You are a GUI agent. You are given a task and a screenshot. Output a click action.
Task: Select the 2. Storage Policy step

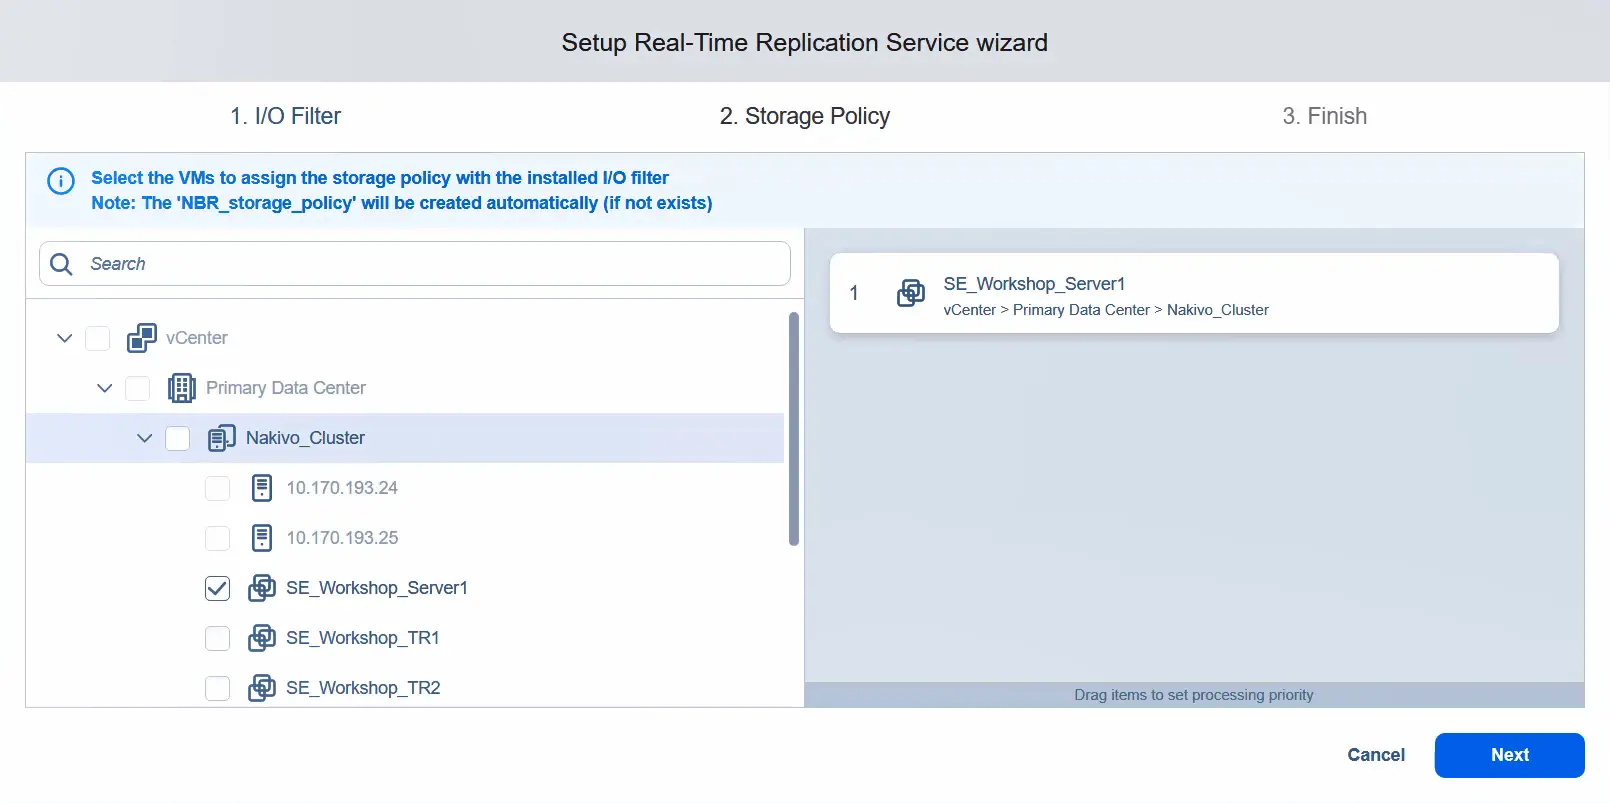[805, 116]
